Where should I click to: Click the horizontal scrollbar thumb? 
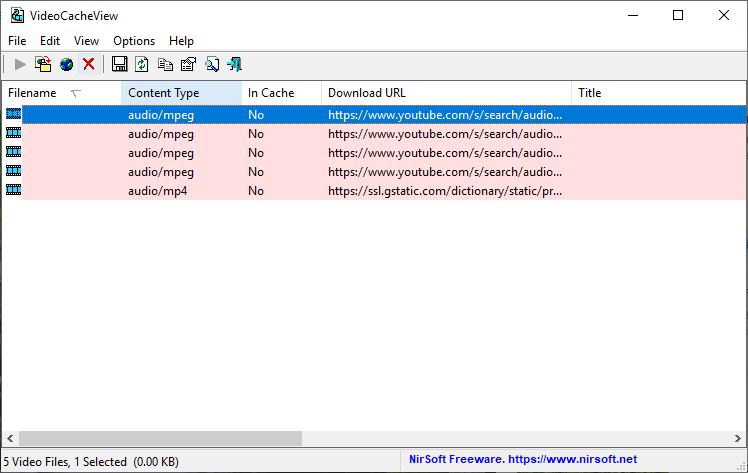[160, 438]
